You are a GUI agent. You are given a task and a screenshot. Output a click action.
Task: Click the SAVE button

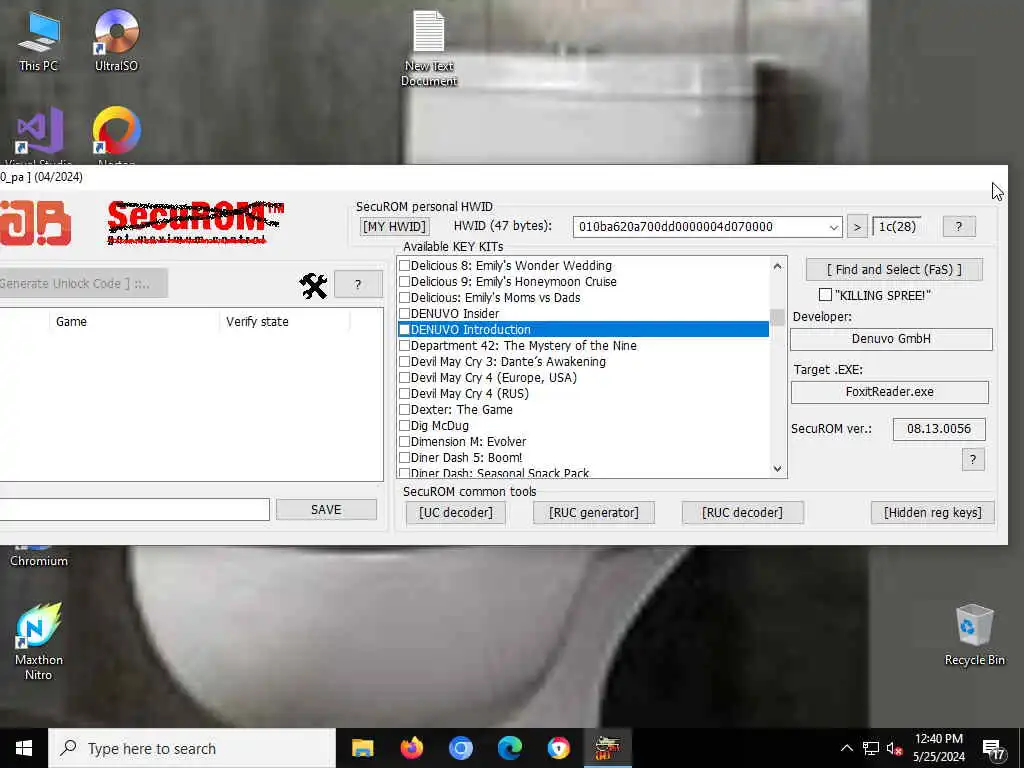point(327,510)
